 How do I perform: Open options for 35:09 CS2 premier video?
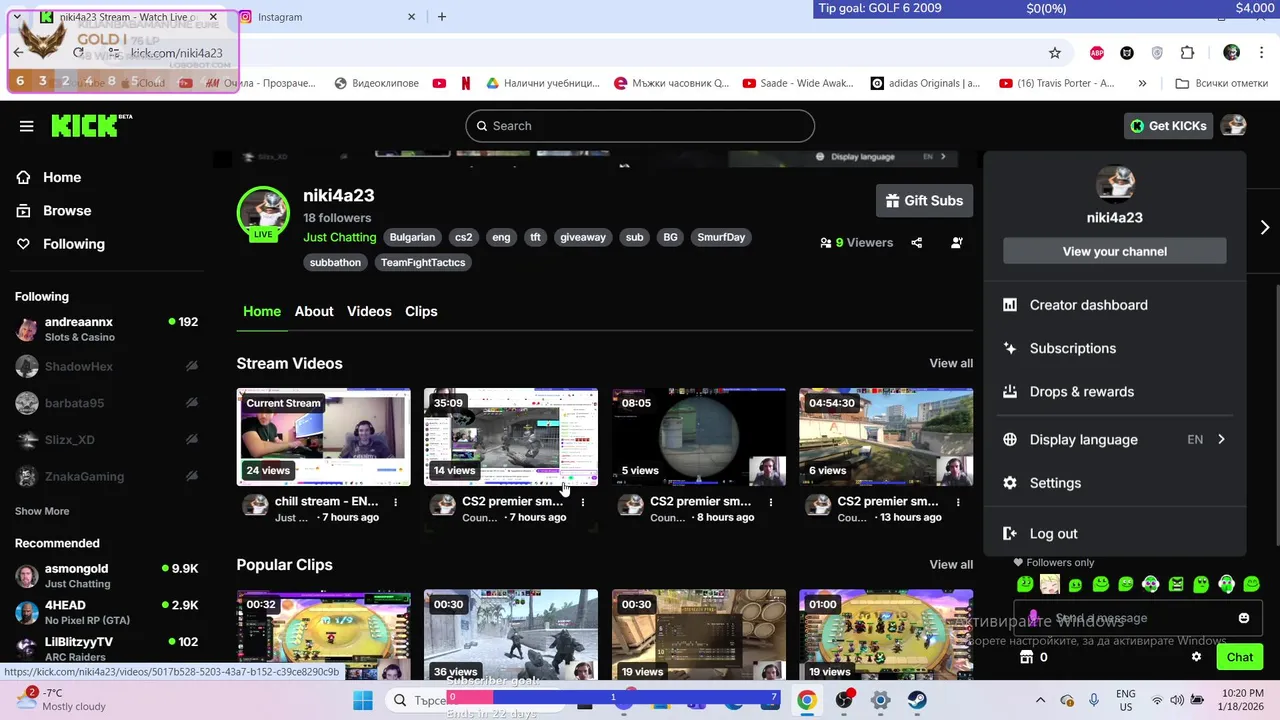(x=583, y=502)
